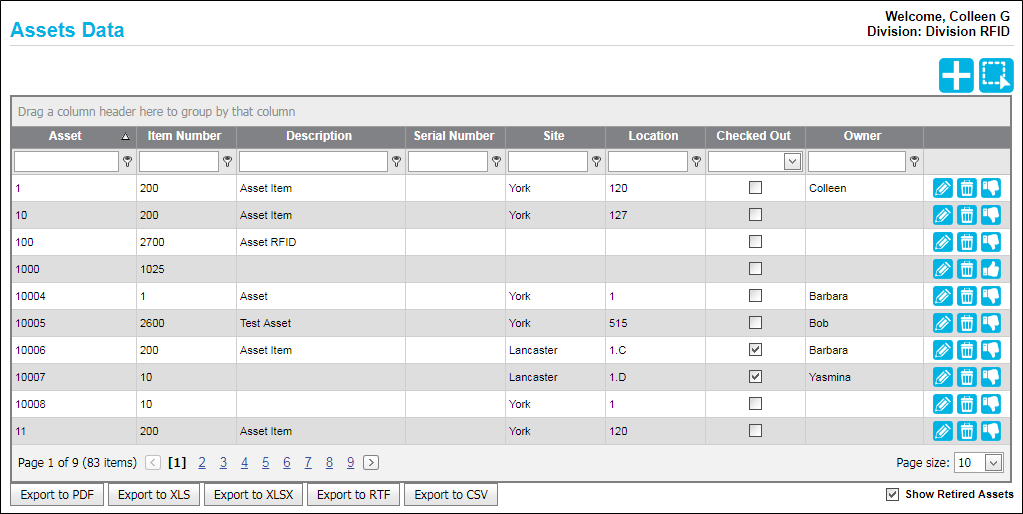This screenshot has width=1023, height=514.
Task: Click filter icon next to Owner field
Action: (915, 162)
